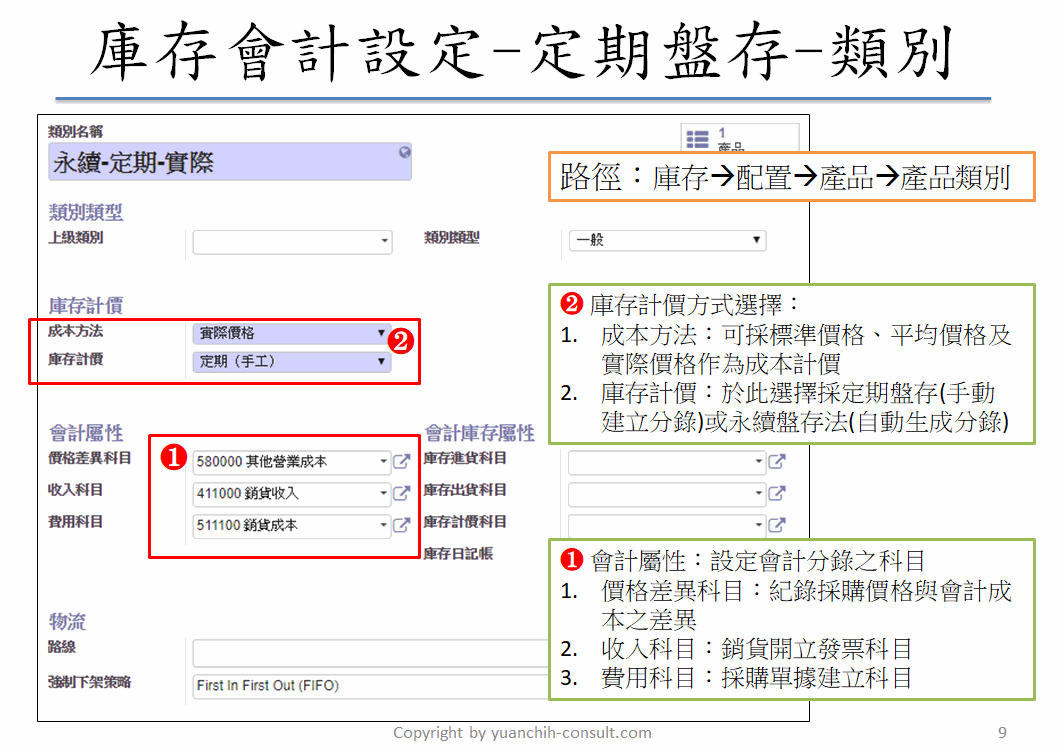Open external link for 庫存計價科目
1062x752 pixels.
click(x=777, y=525)
